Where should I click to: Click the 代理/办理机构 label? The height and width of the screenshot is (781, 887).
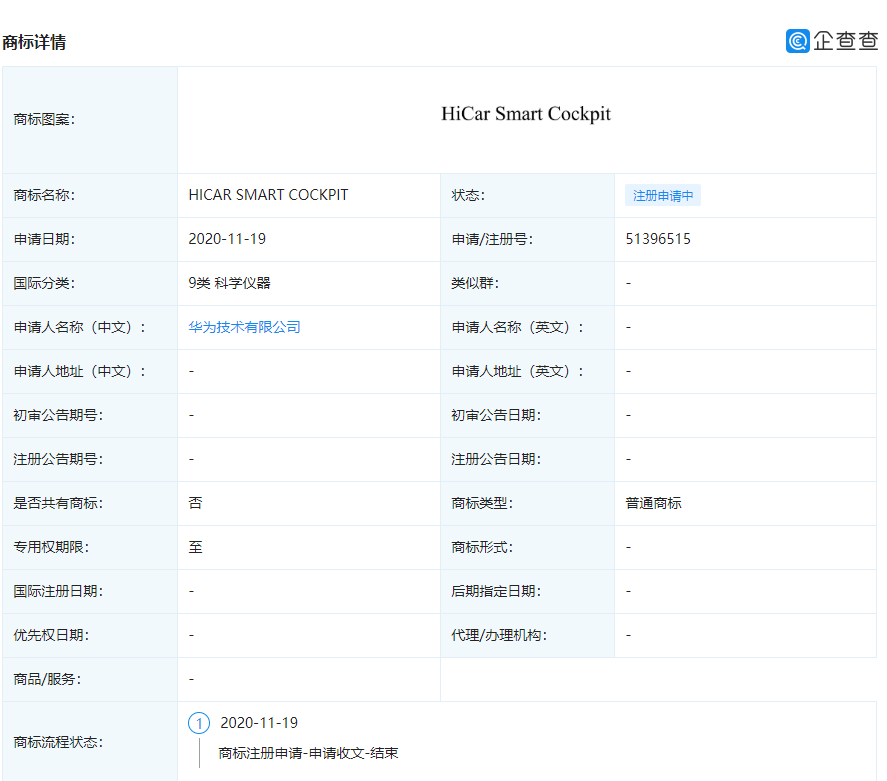point(499,635)
